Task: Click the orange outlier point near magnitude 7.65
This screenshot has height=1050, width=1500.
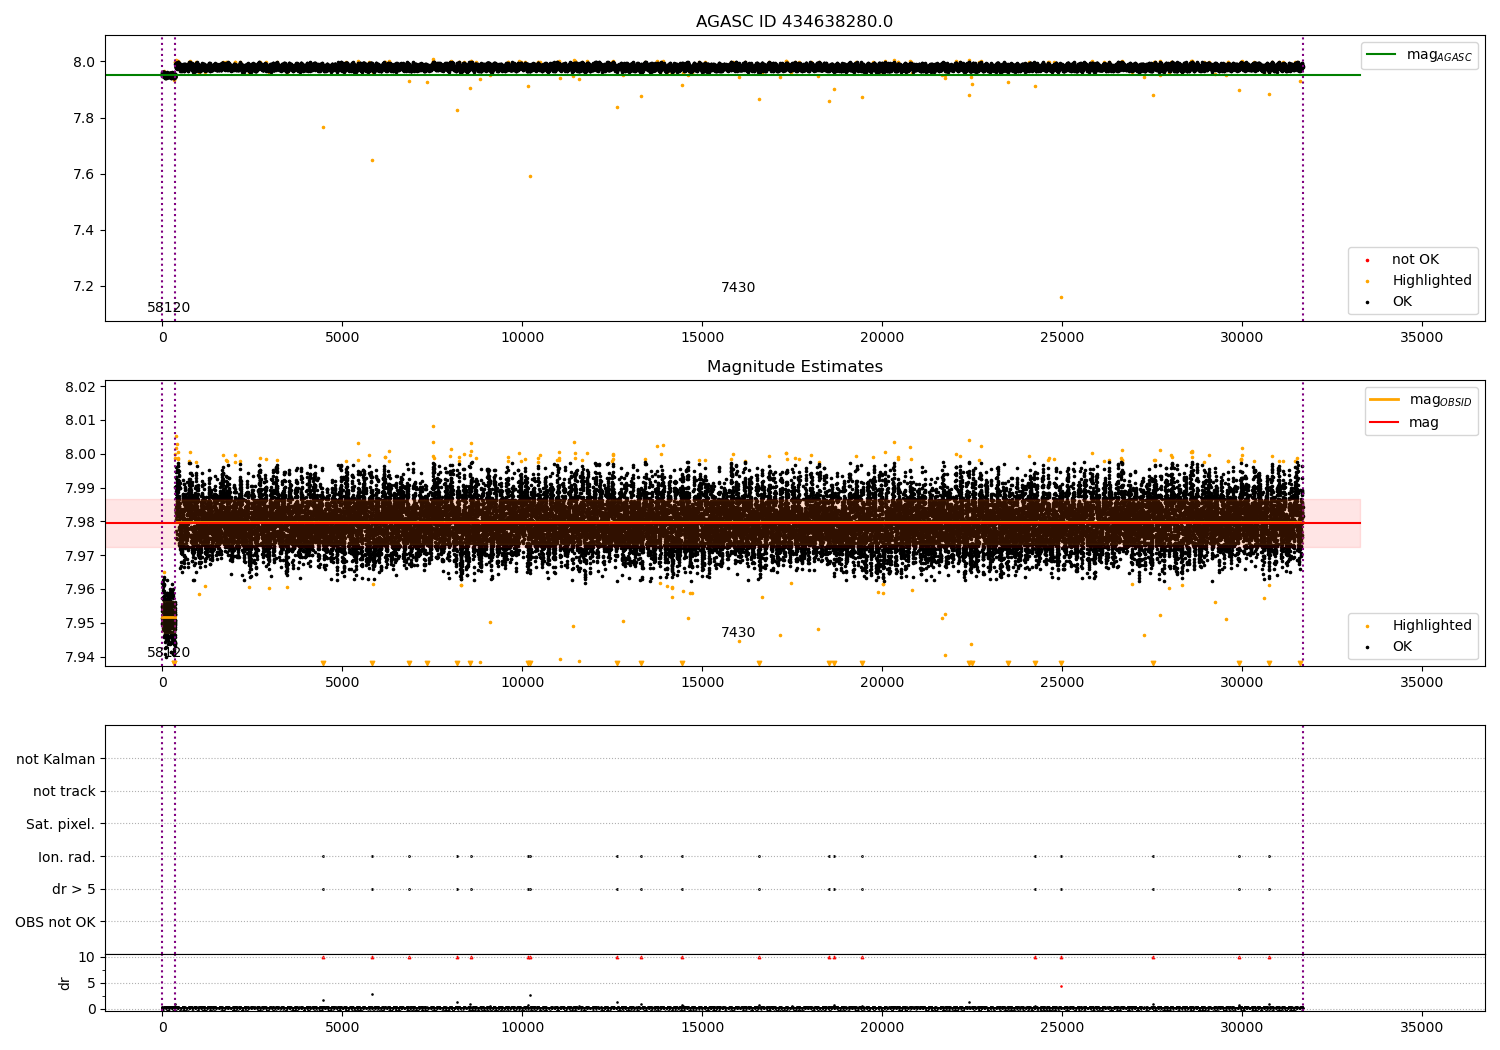Action: click(372, 160)
